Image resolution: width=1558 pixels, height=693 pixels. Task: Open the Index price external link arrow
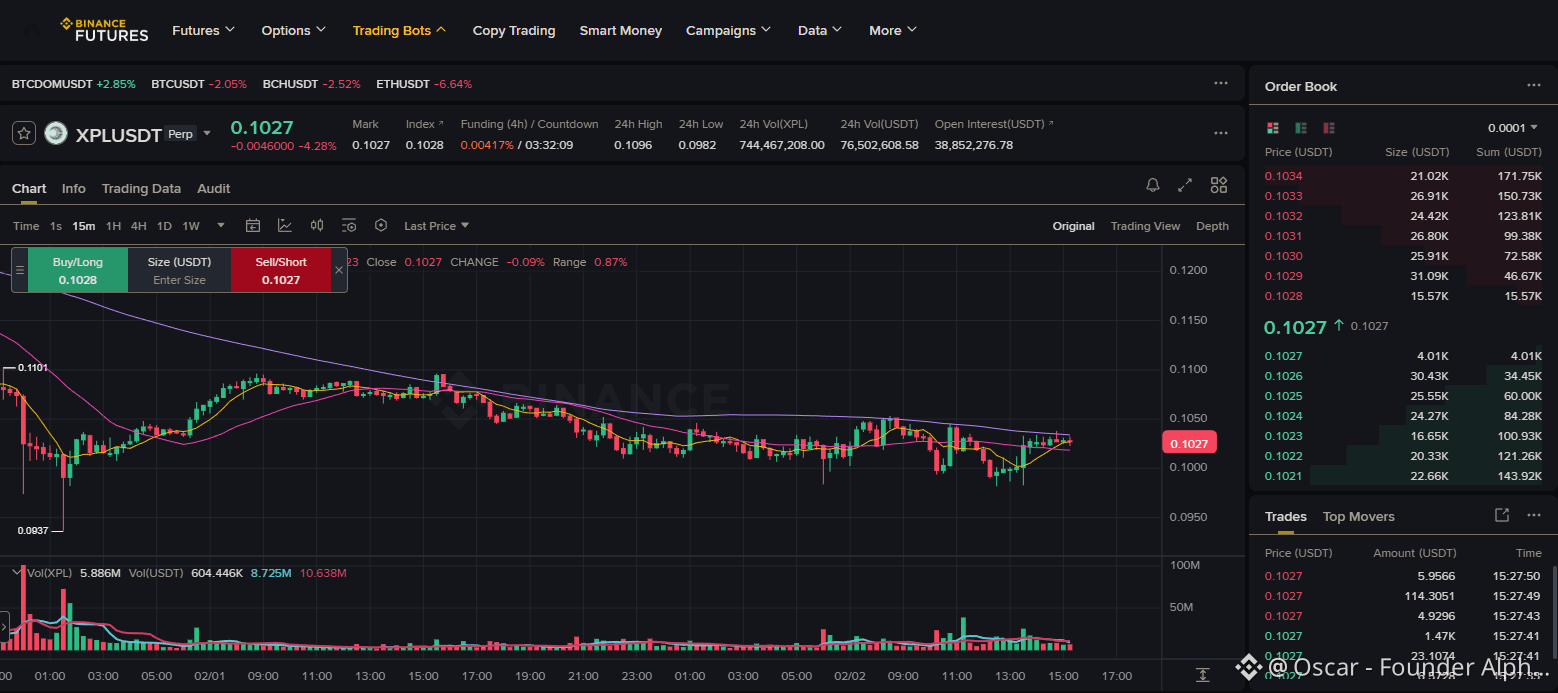pos(441,124)
